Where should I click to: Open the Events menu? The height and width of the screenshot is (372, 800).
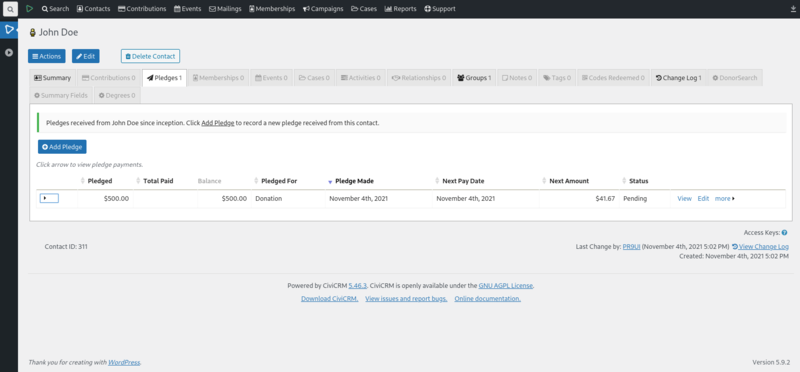[187, 9]
